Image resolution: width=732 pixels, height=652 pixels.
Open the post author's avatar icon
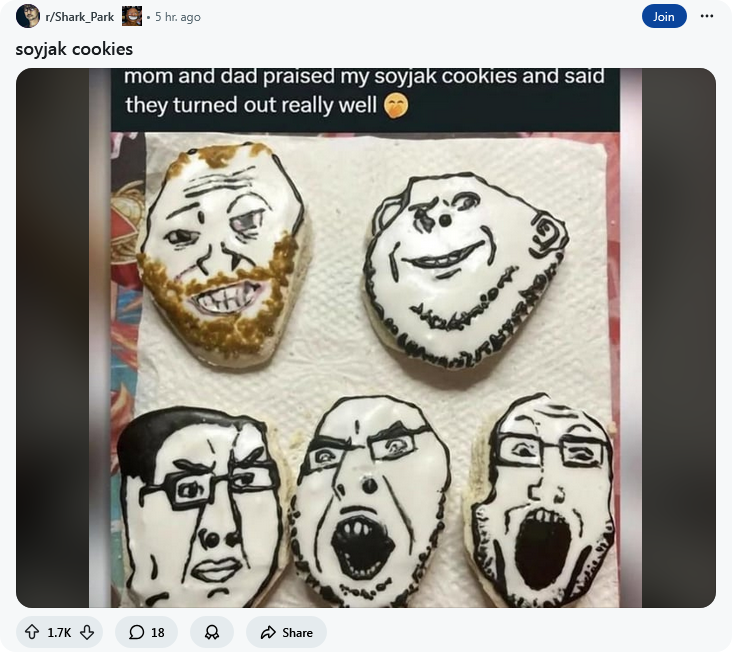[132, 16]
